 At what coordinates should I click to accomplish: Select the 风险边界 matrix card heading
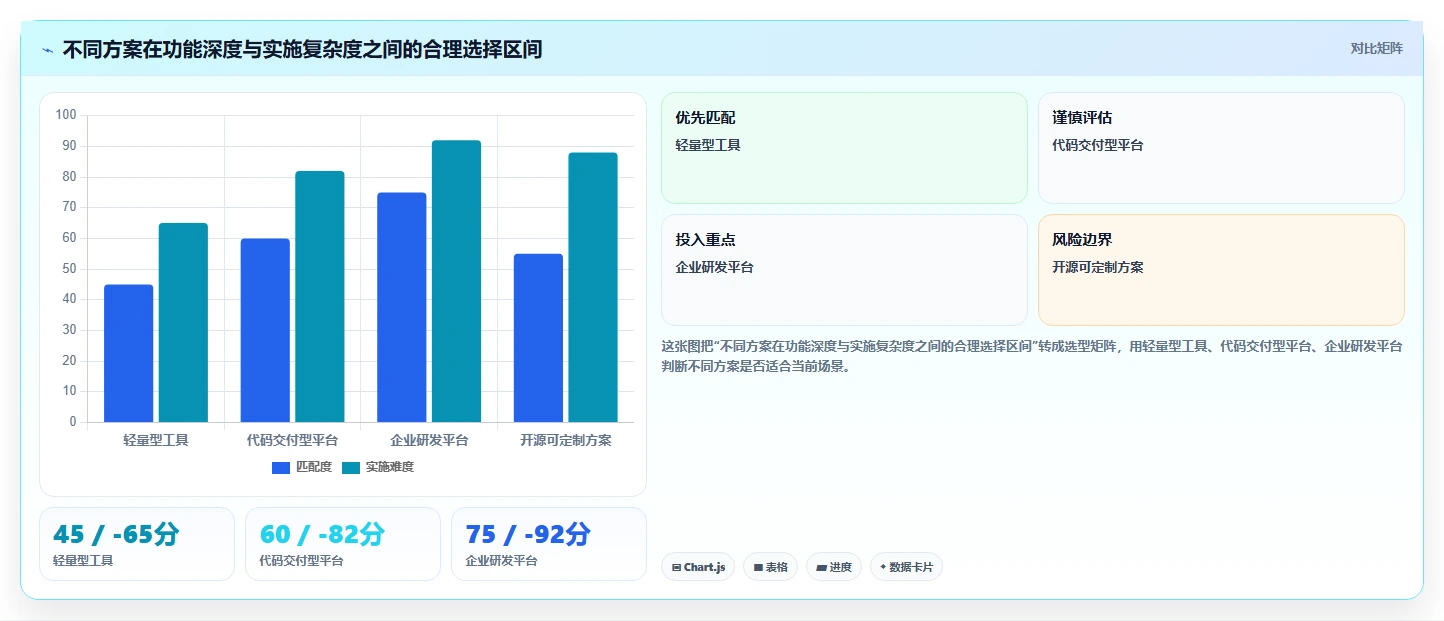[x=1082, y=240]
